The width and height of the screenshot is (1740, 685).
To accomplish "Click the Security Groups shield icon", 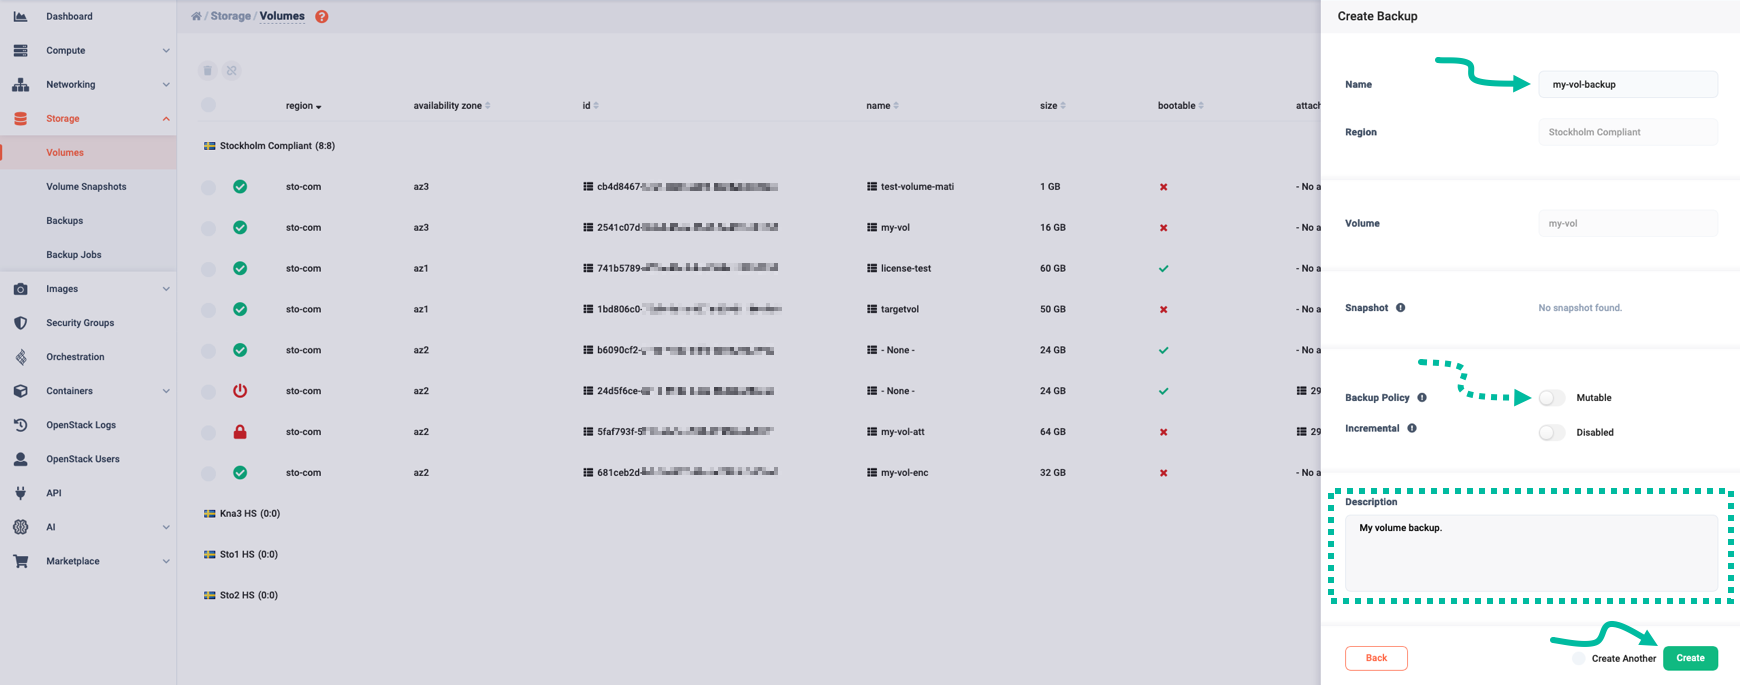I will [20, 323].
